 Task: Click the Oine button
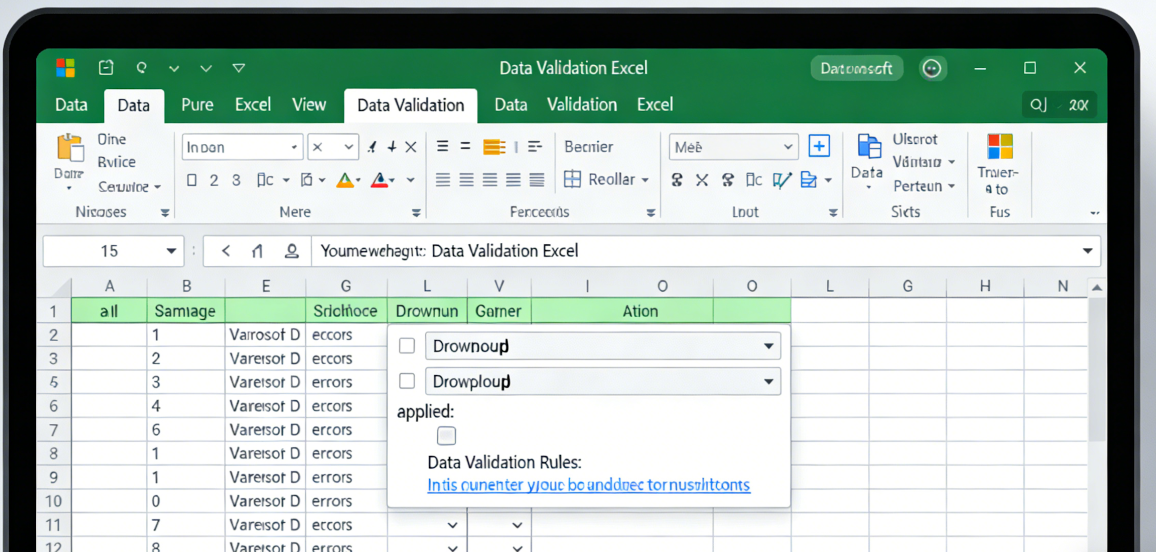point(112,139)
